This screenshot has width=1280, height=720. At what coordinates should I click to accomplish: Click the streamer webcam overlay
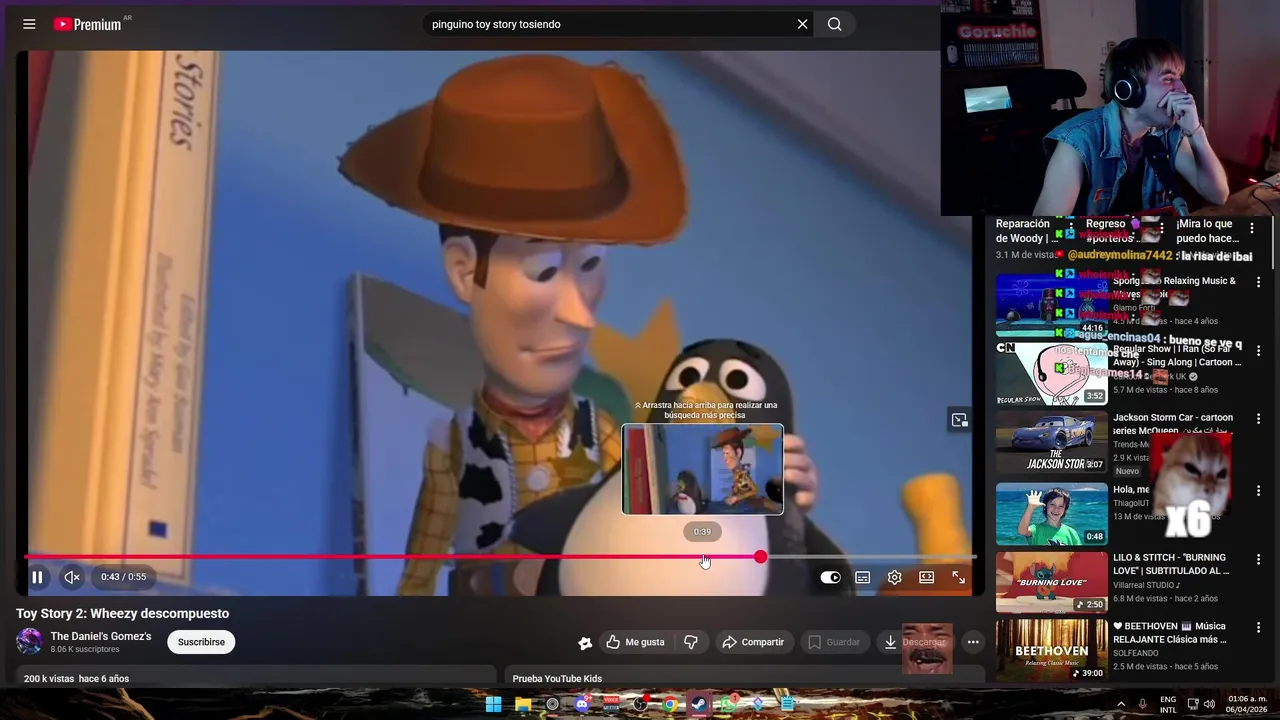[1110, 108]
